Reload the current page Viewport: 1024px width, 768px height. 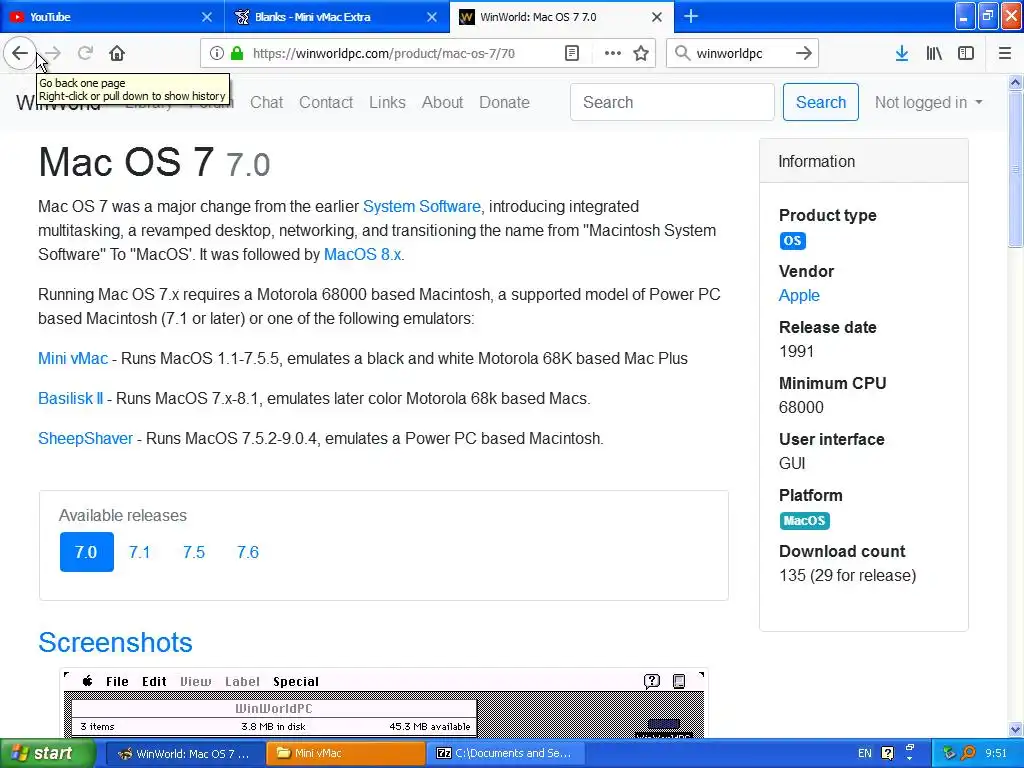coord(85,53)
